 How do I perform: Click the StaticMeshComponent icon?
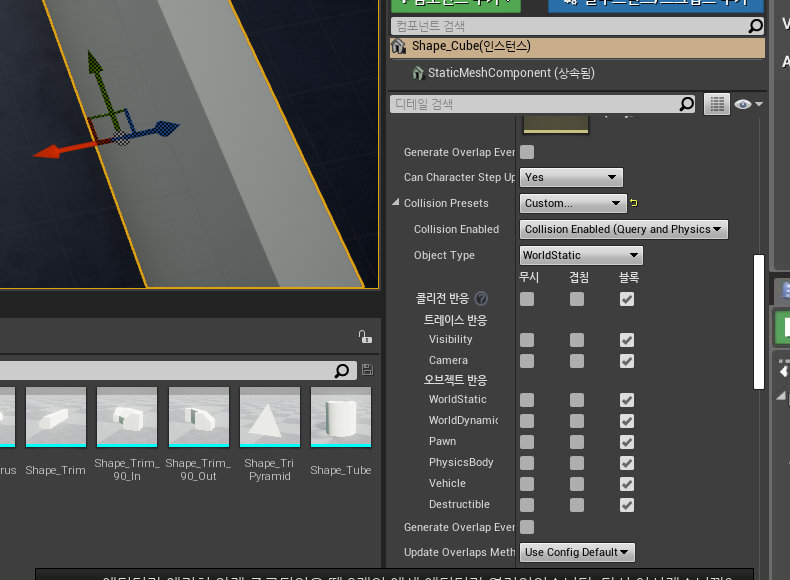point(418,73)
